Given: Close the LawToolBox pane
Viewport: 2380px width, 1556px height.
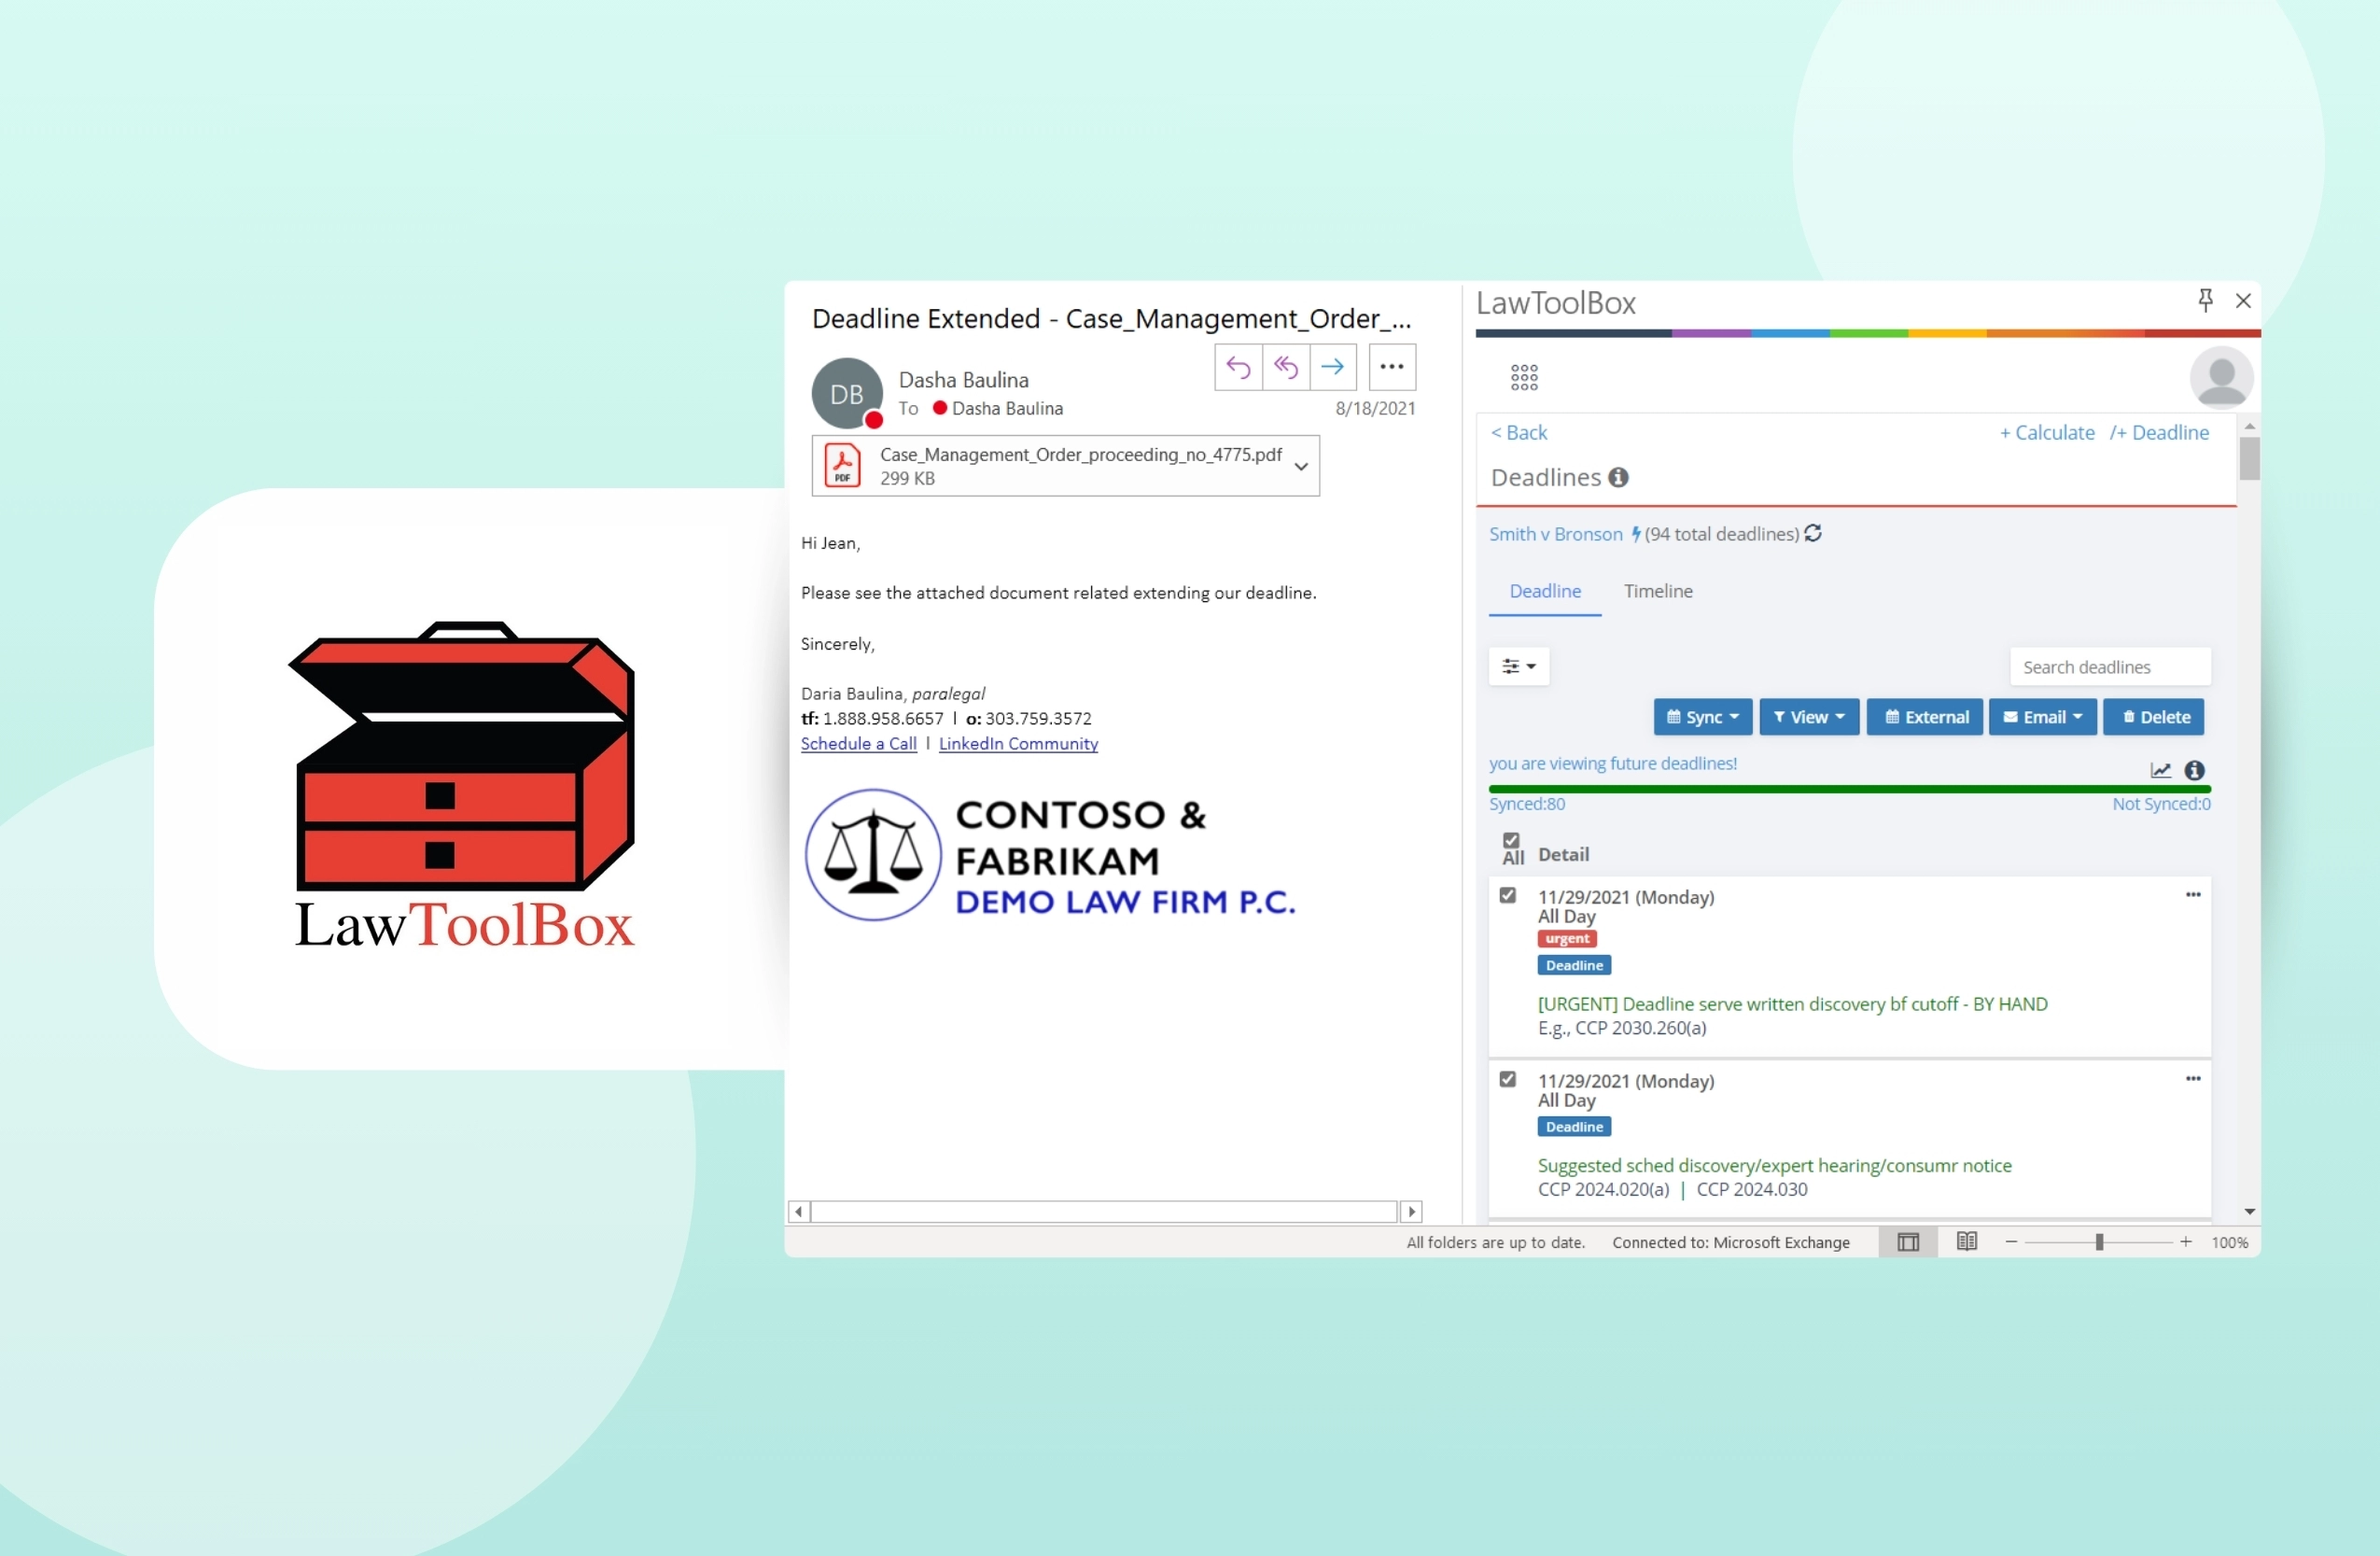Looking at the screenshot, I should [2243, 301].
